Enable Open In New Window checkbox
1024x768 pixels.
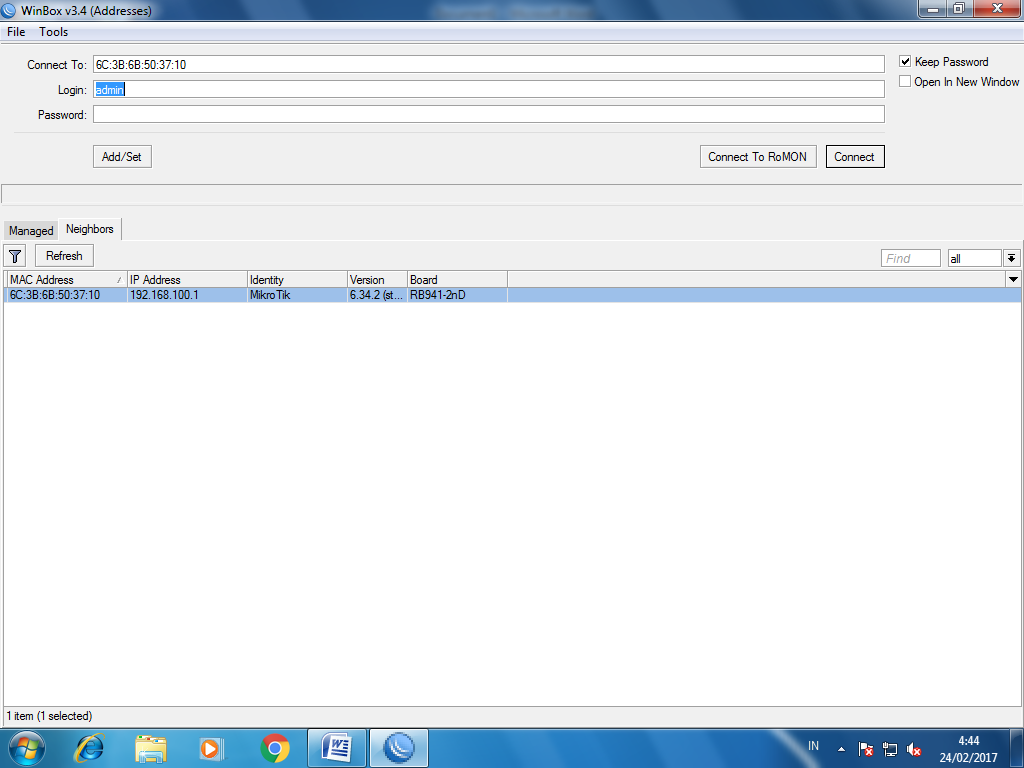click(x=905, y=81)
